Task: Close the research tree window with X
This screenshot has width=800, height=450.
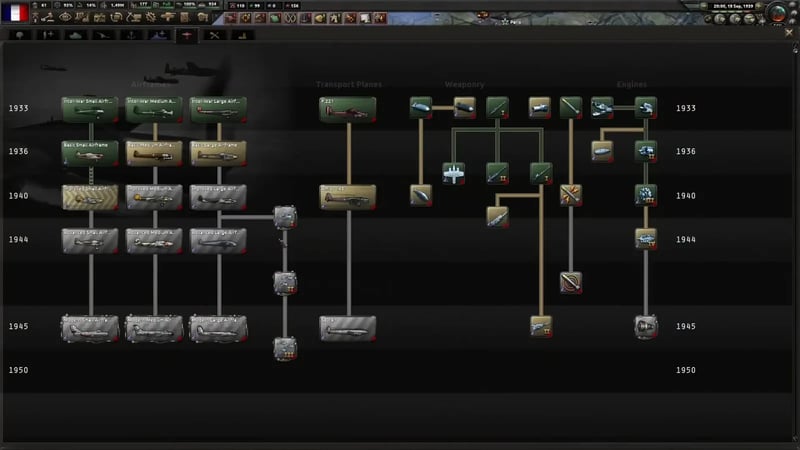Action: coord(789,33)
